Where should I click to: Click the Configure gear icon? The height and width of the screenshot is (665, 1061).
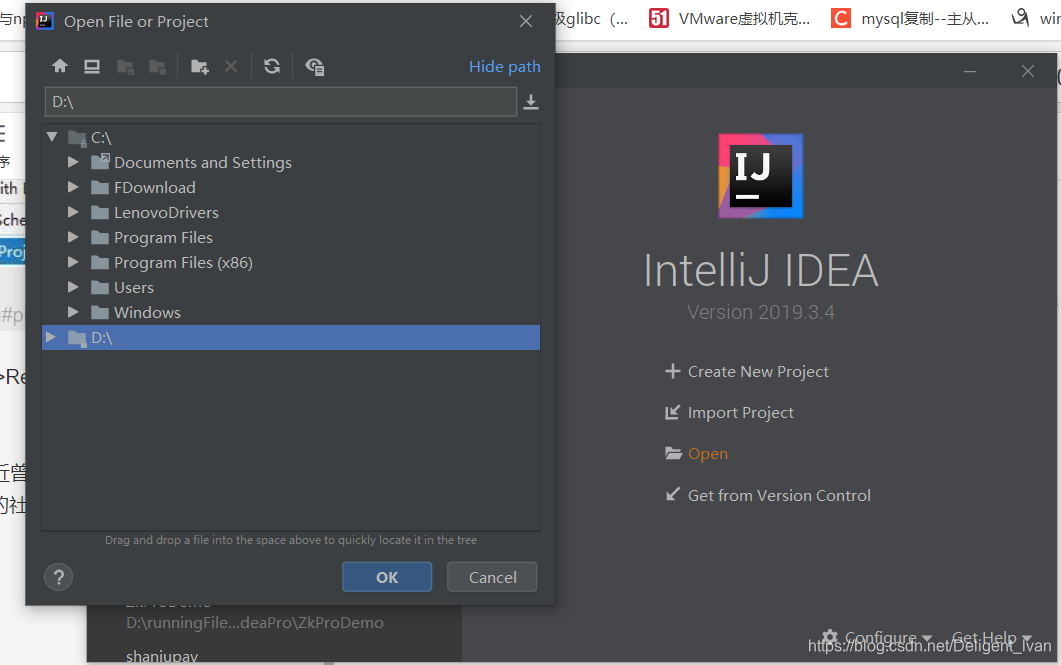pyautogui.click(x=830, y=637)
